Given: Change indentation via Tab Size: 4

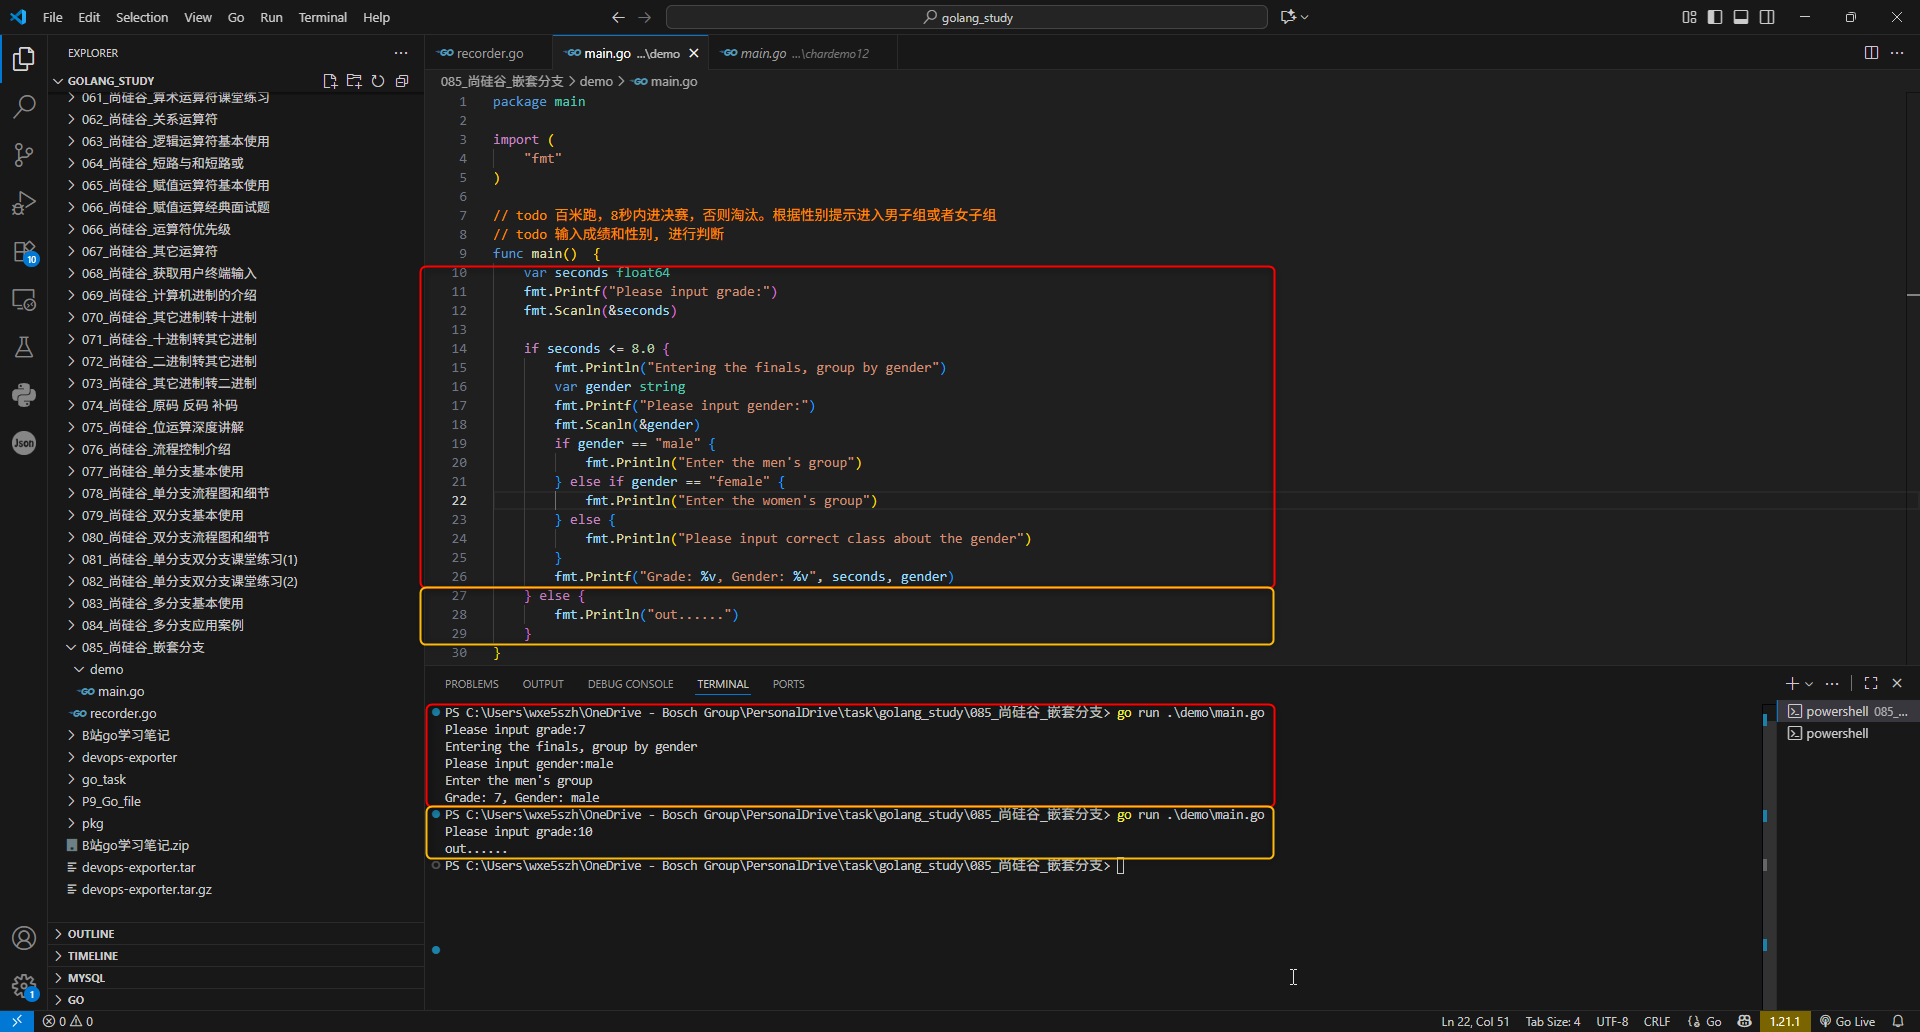Looking at the screenshot, I should coord(1553,1021).
